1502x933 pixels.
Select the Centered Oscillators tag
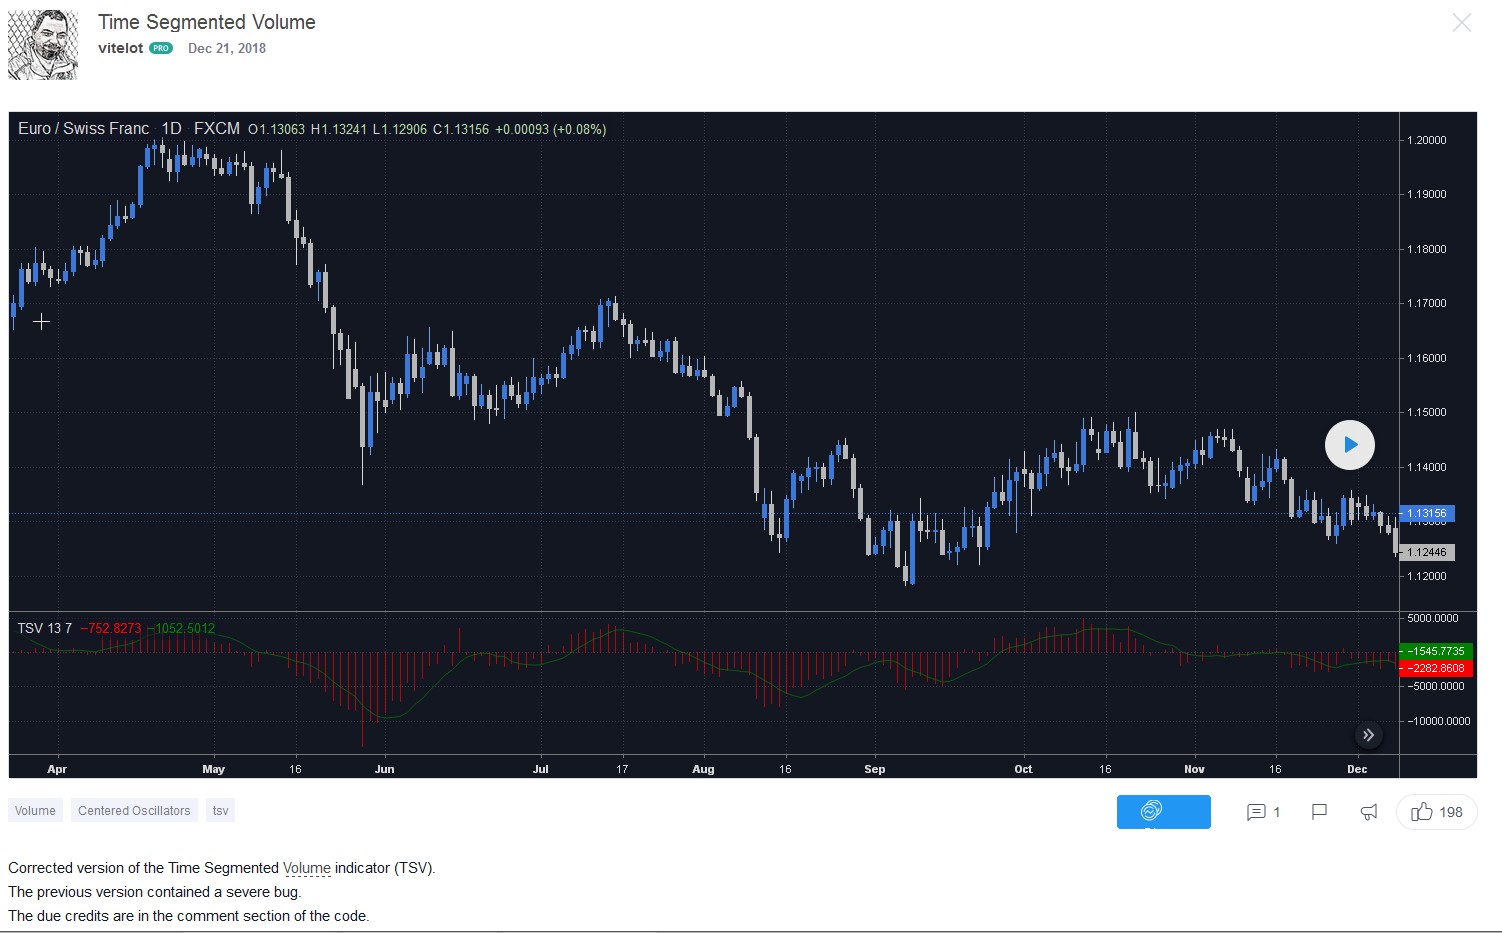pos(134,811)
